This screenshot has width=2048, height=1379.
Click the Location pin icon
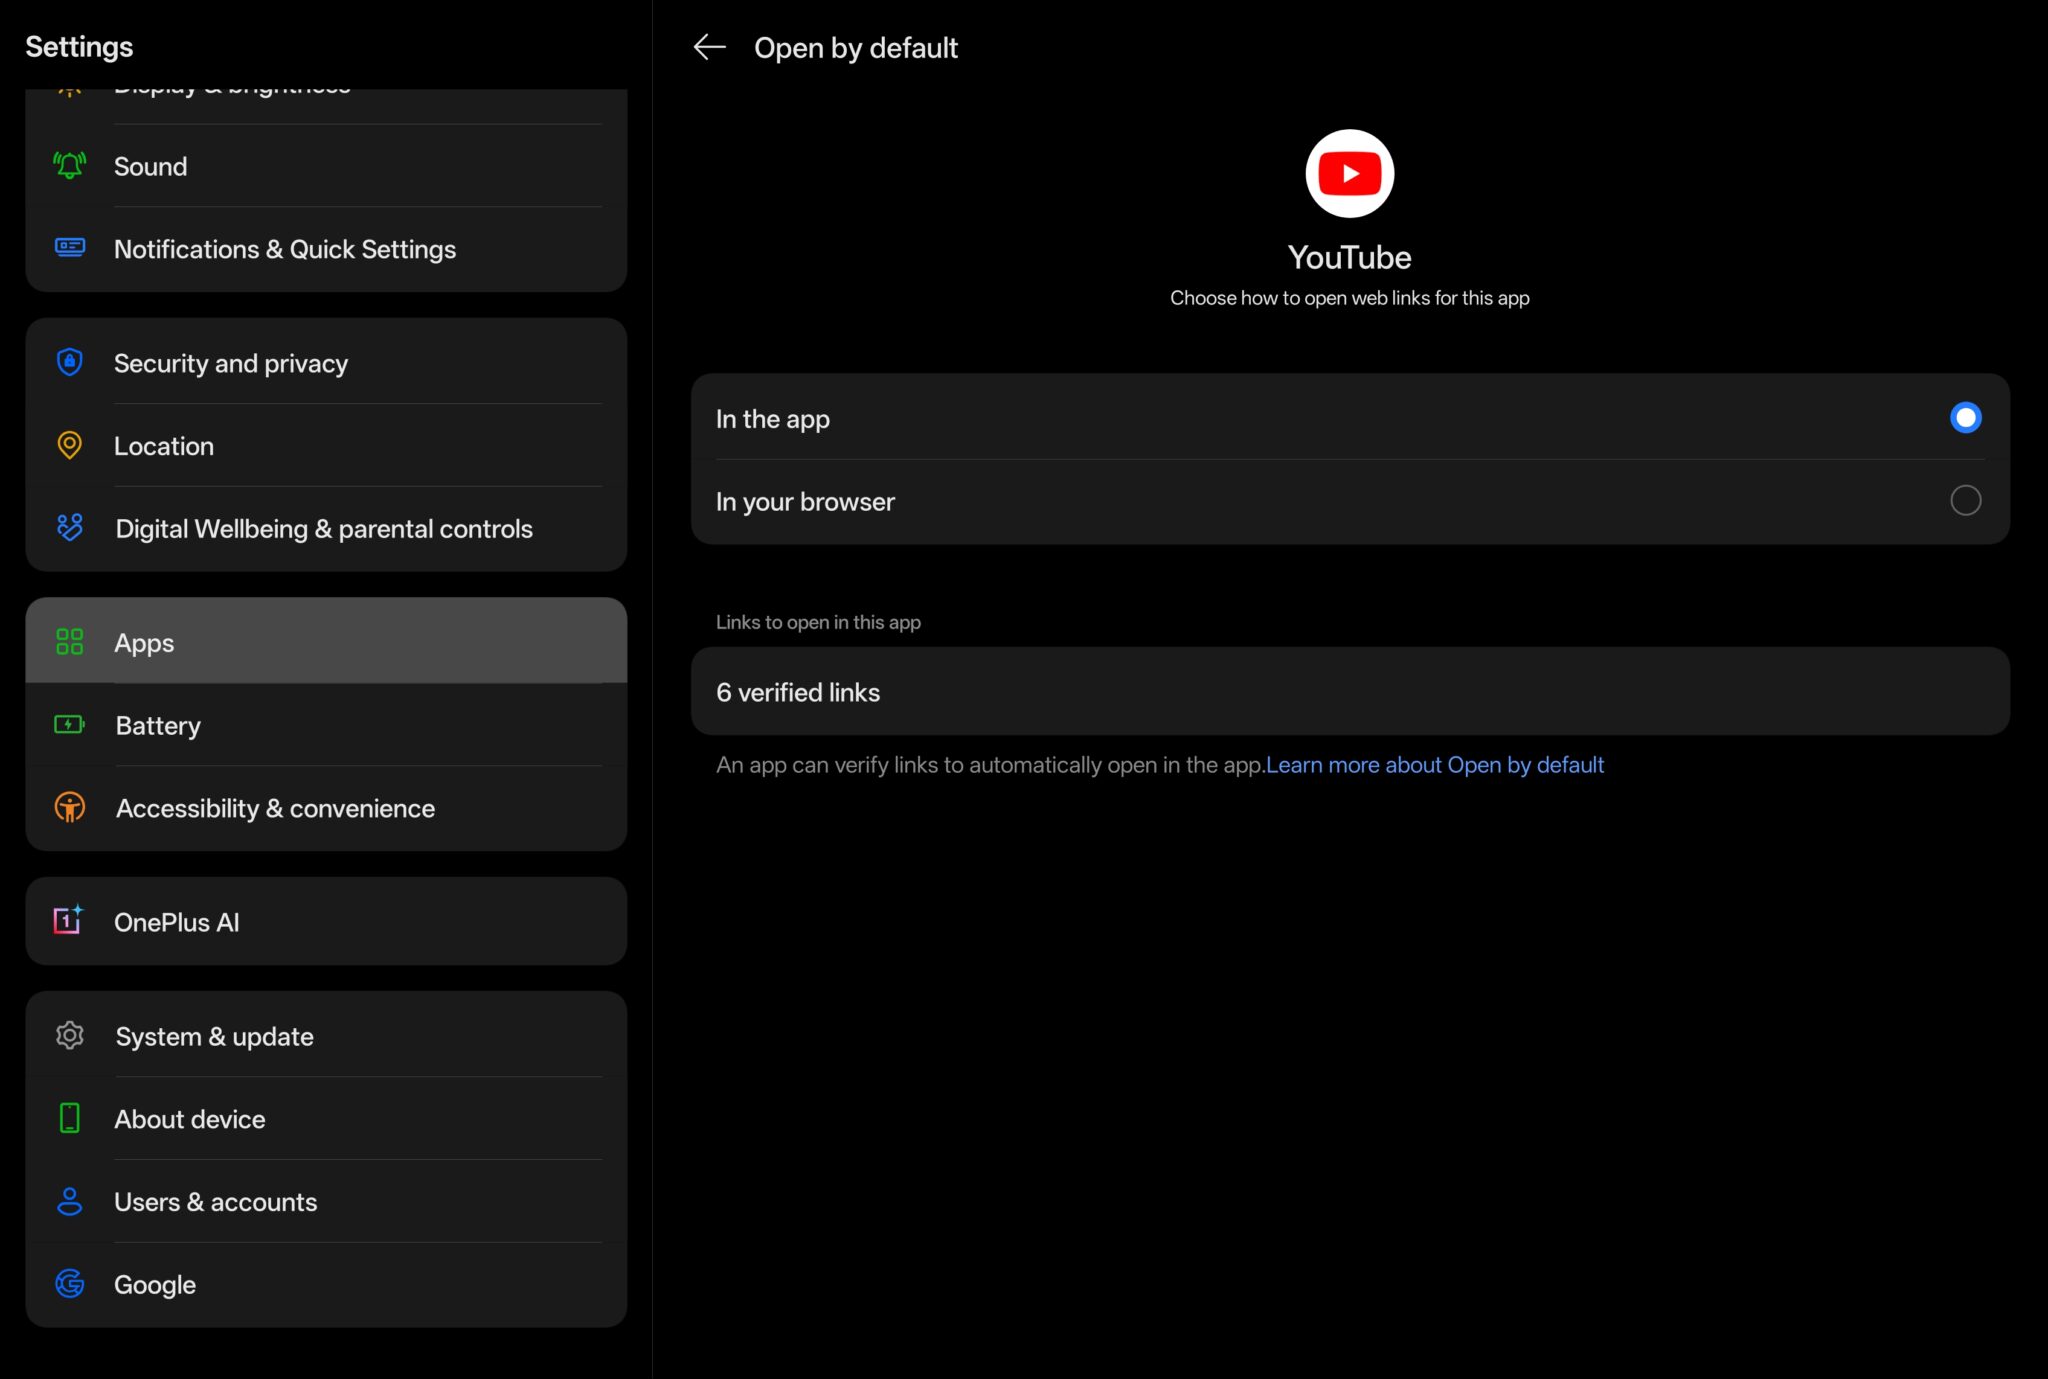point(69,445)
